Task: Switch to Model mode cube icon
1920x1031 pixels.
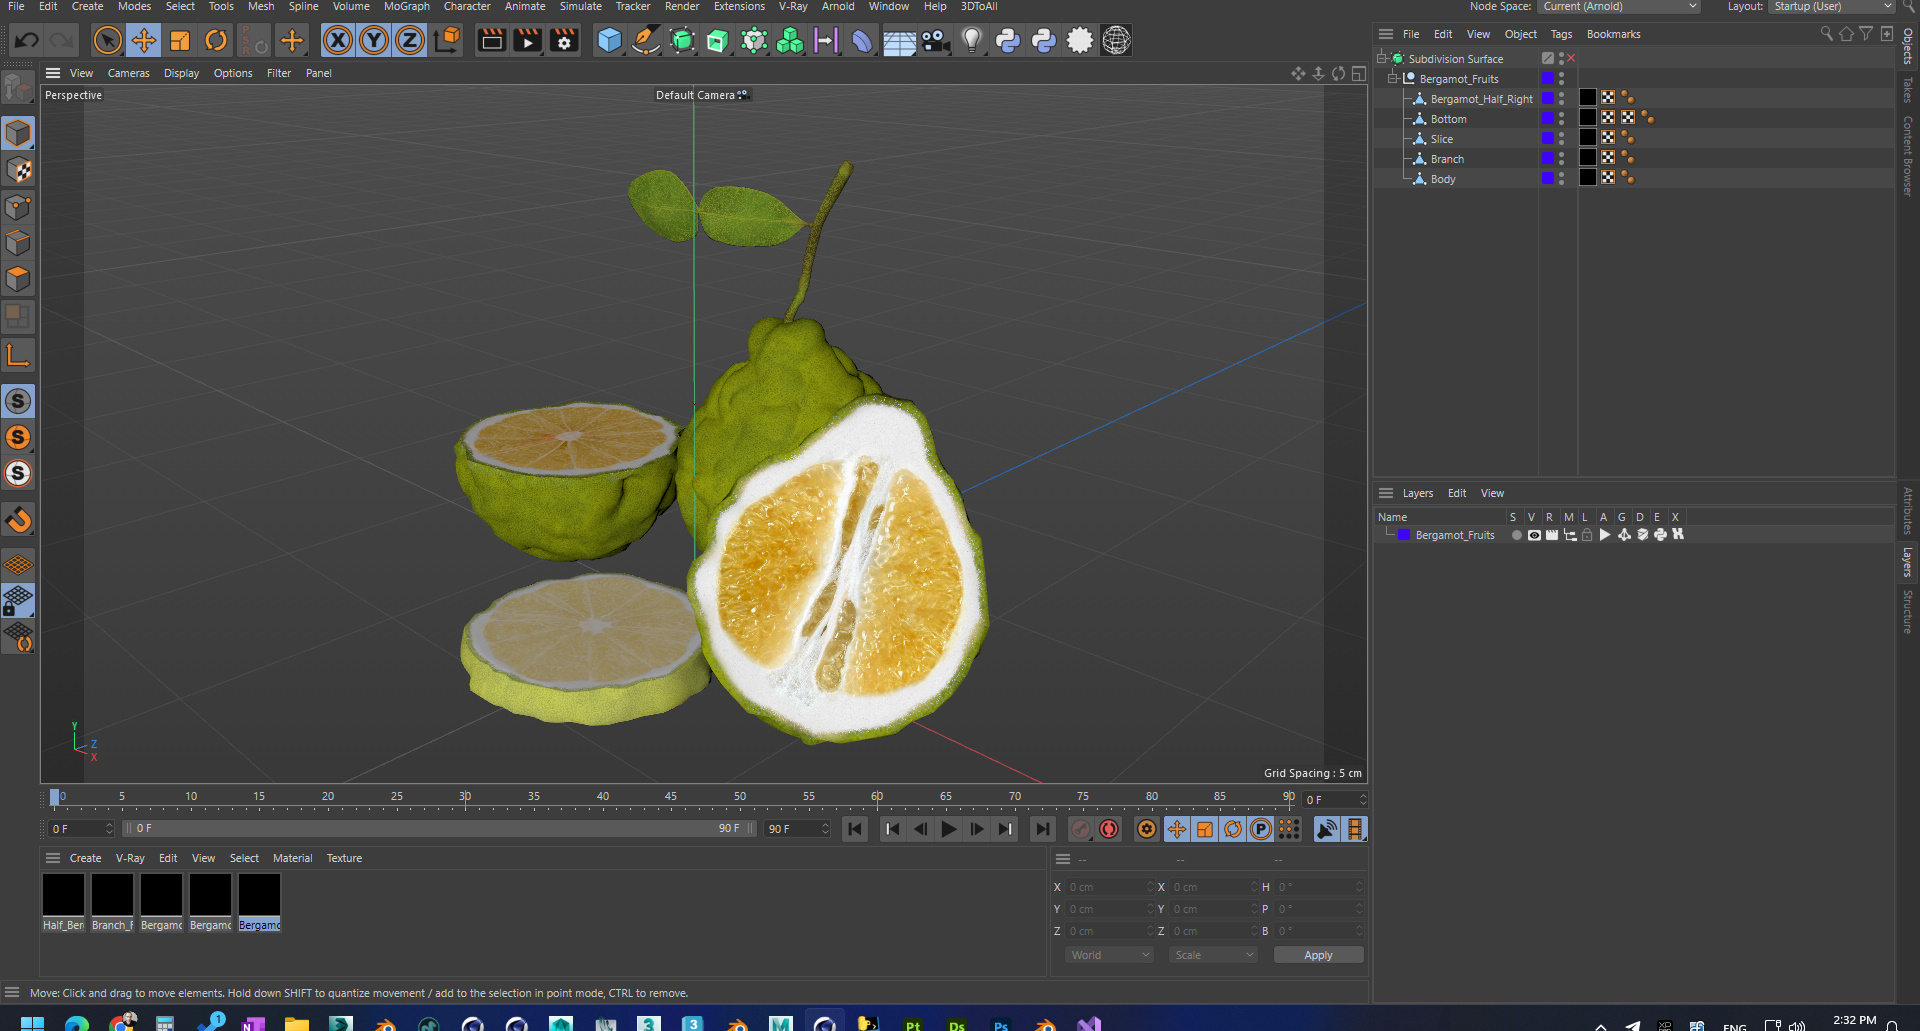Action: 18,133
